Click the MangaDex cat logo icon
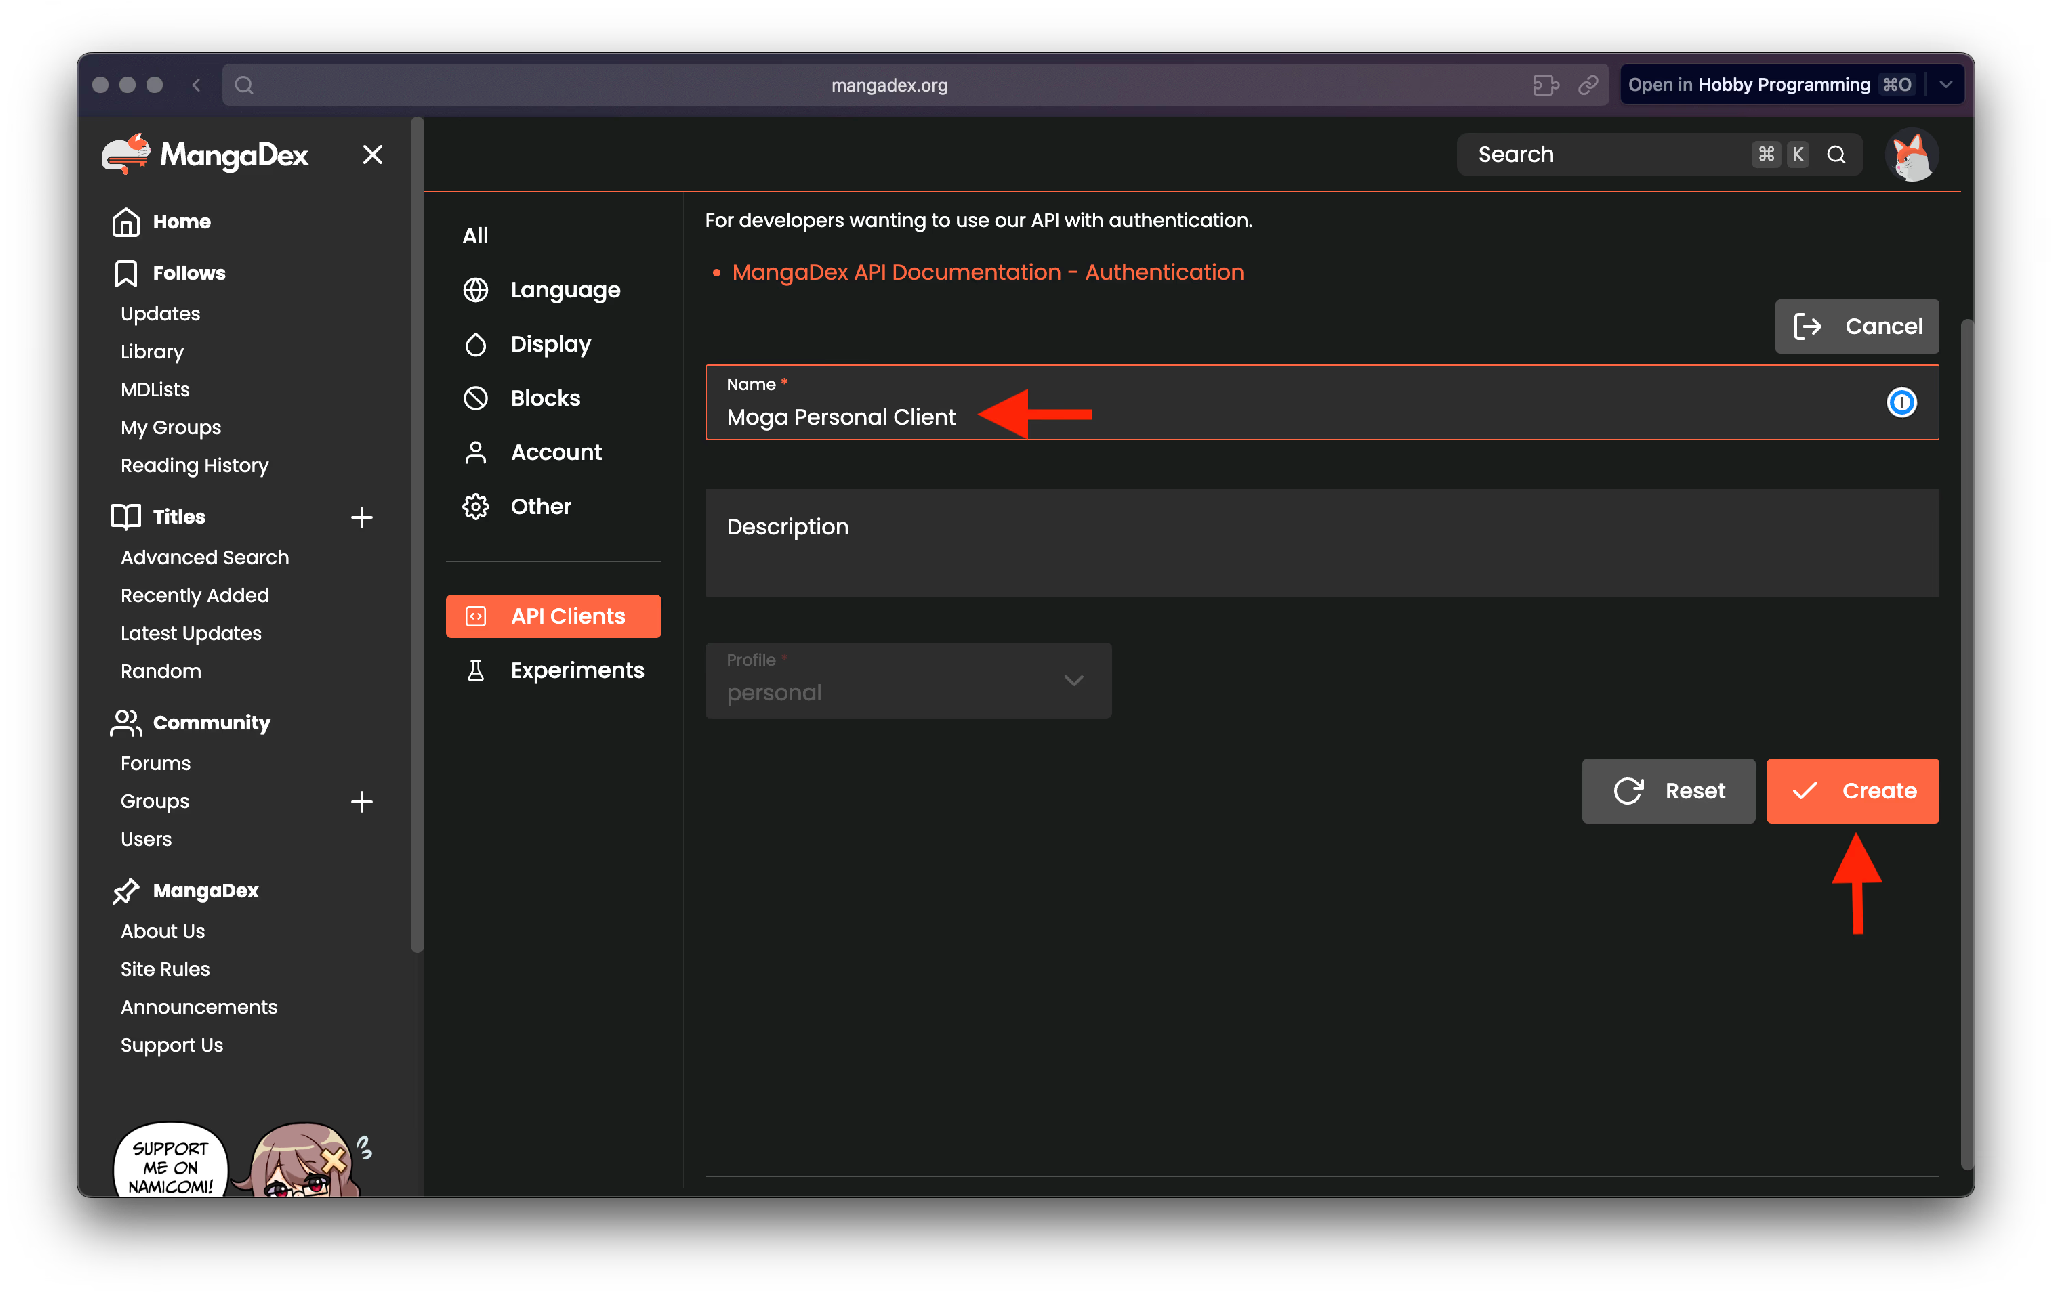This screenshot has width=2052, height=1296. point(126,154)
